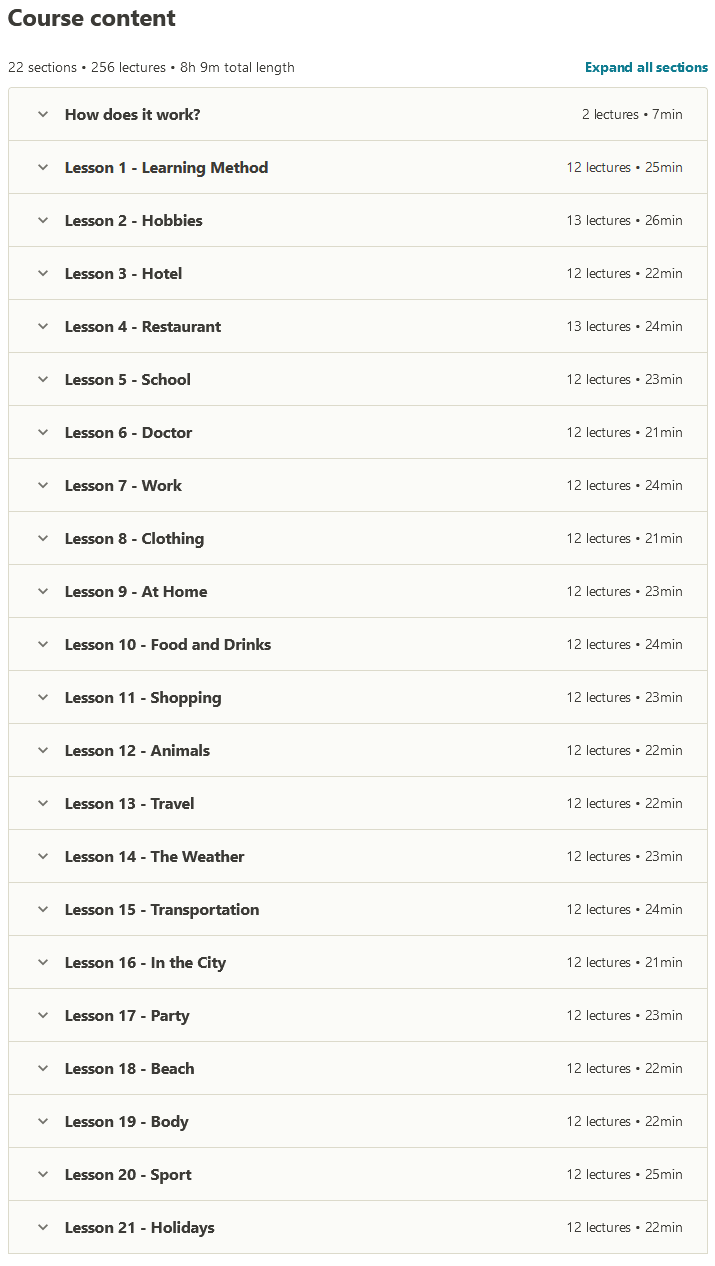This screenshot has width=715, height=1266.
Task: Click Expand all sections link
Action: [646, 68]
